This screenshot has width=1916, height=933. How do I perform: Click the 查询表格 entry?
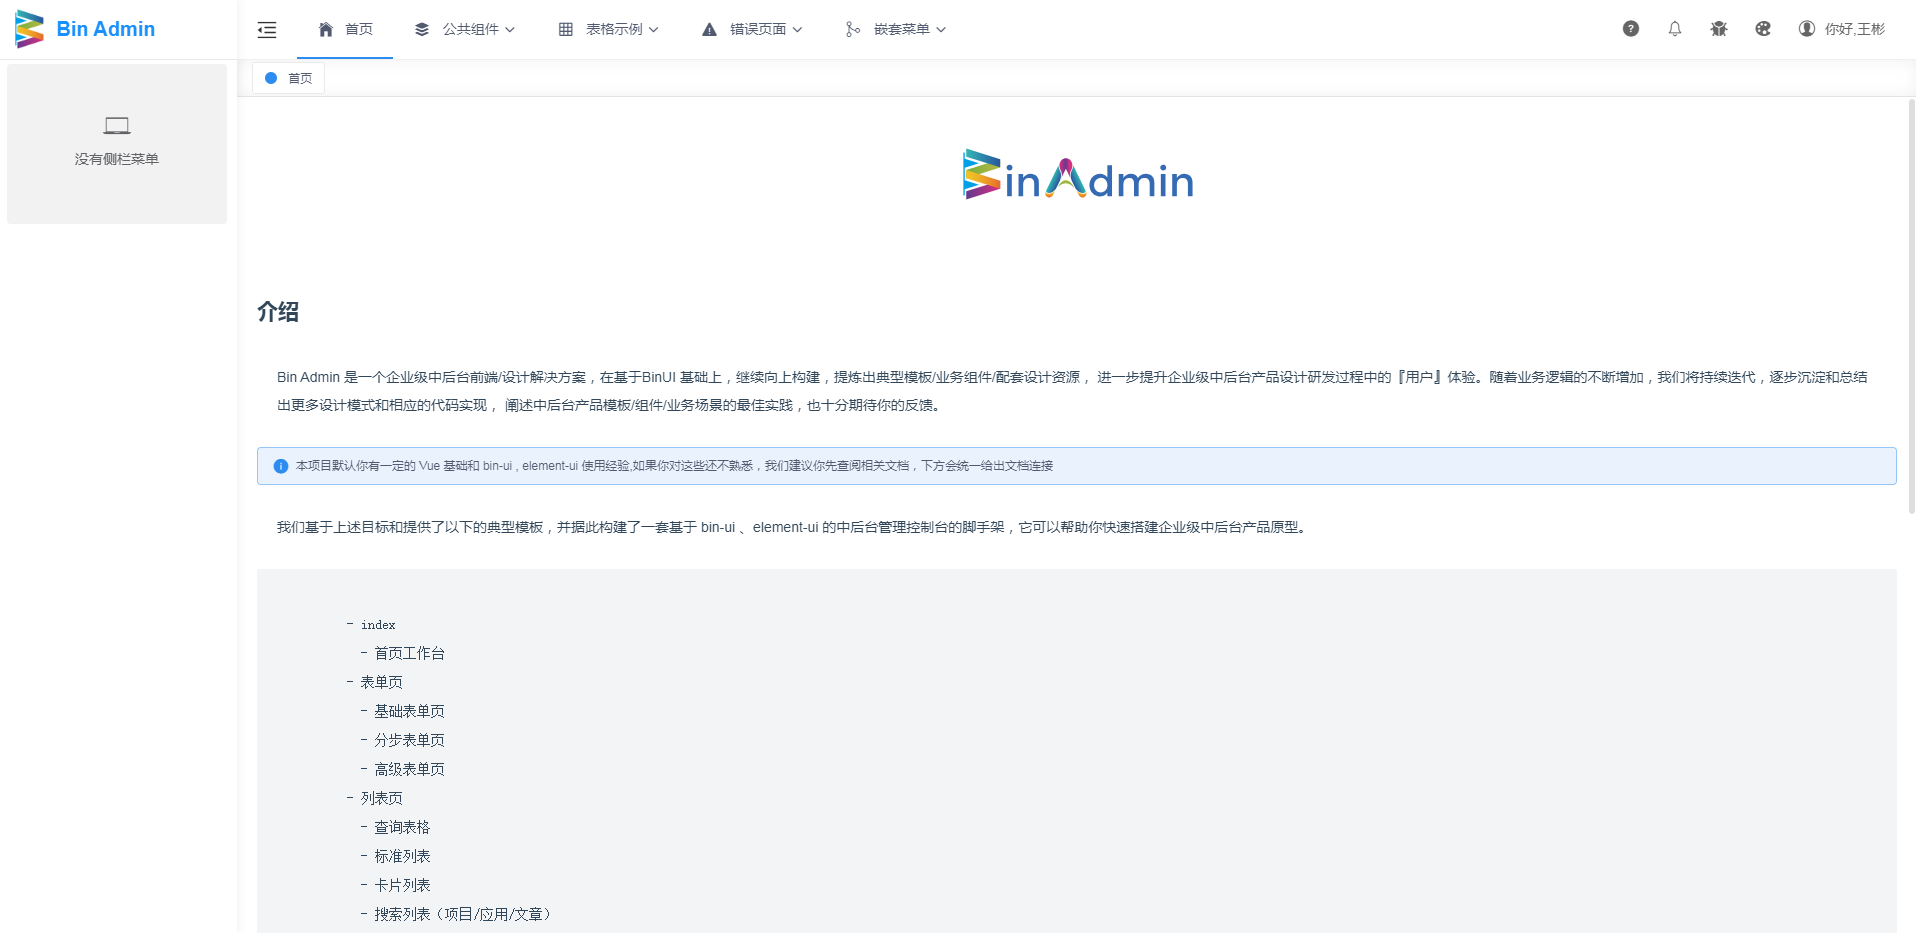403,828
